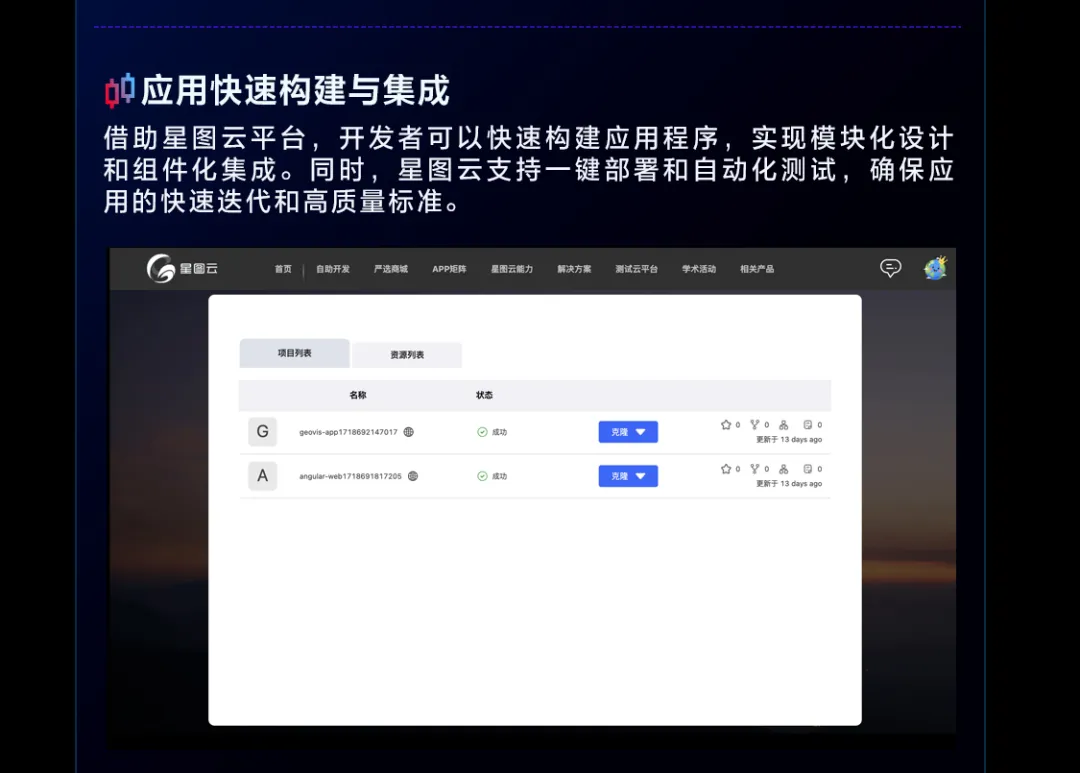Open the 自助开发 navigation menu

point(333,269)
